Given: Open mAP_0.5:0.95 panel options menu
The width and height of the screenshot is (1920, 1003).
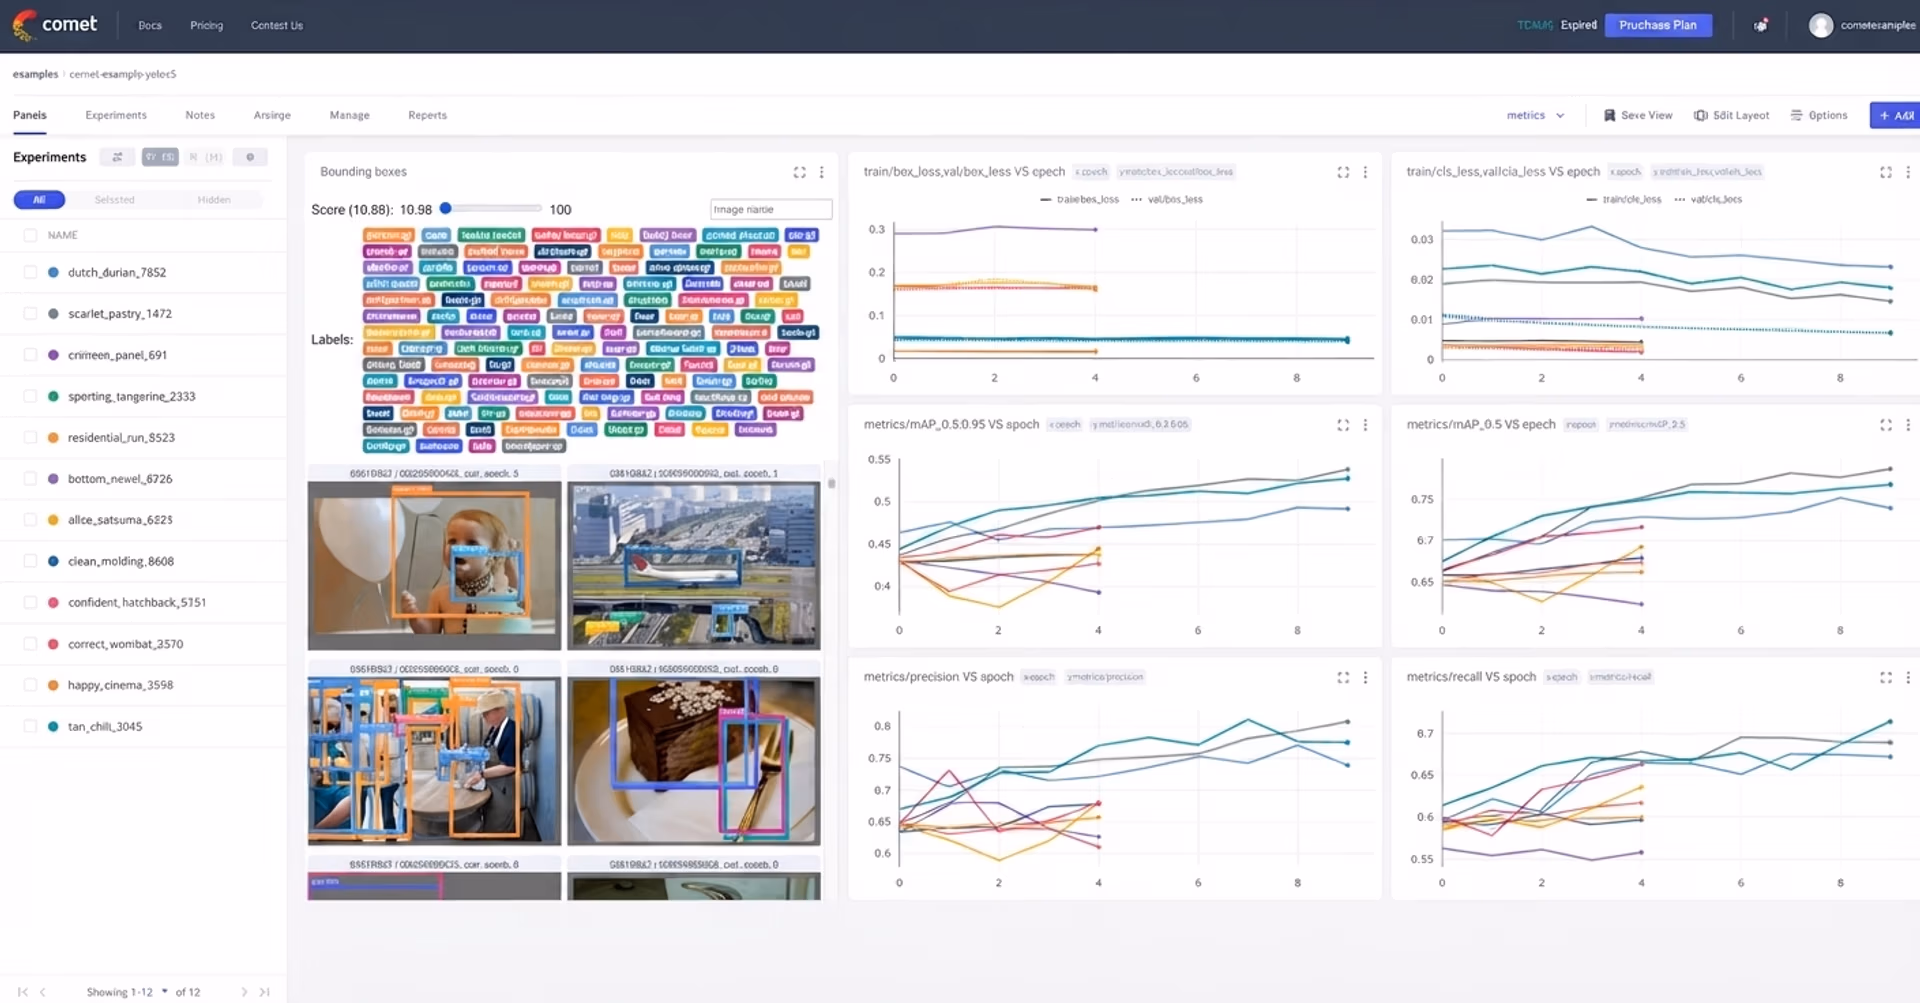Looking at the screenshot, I should [x=1365, y=425].
